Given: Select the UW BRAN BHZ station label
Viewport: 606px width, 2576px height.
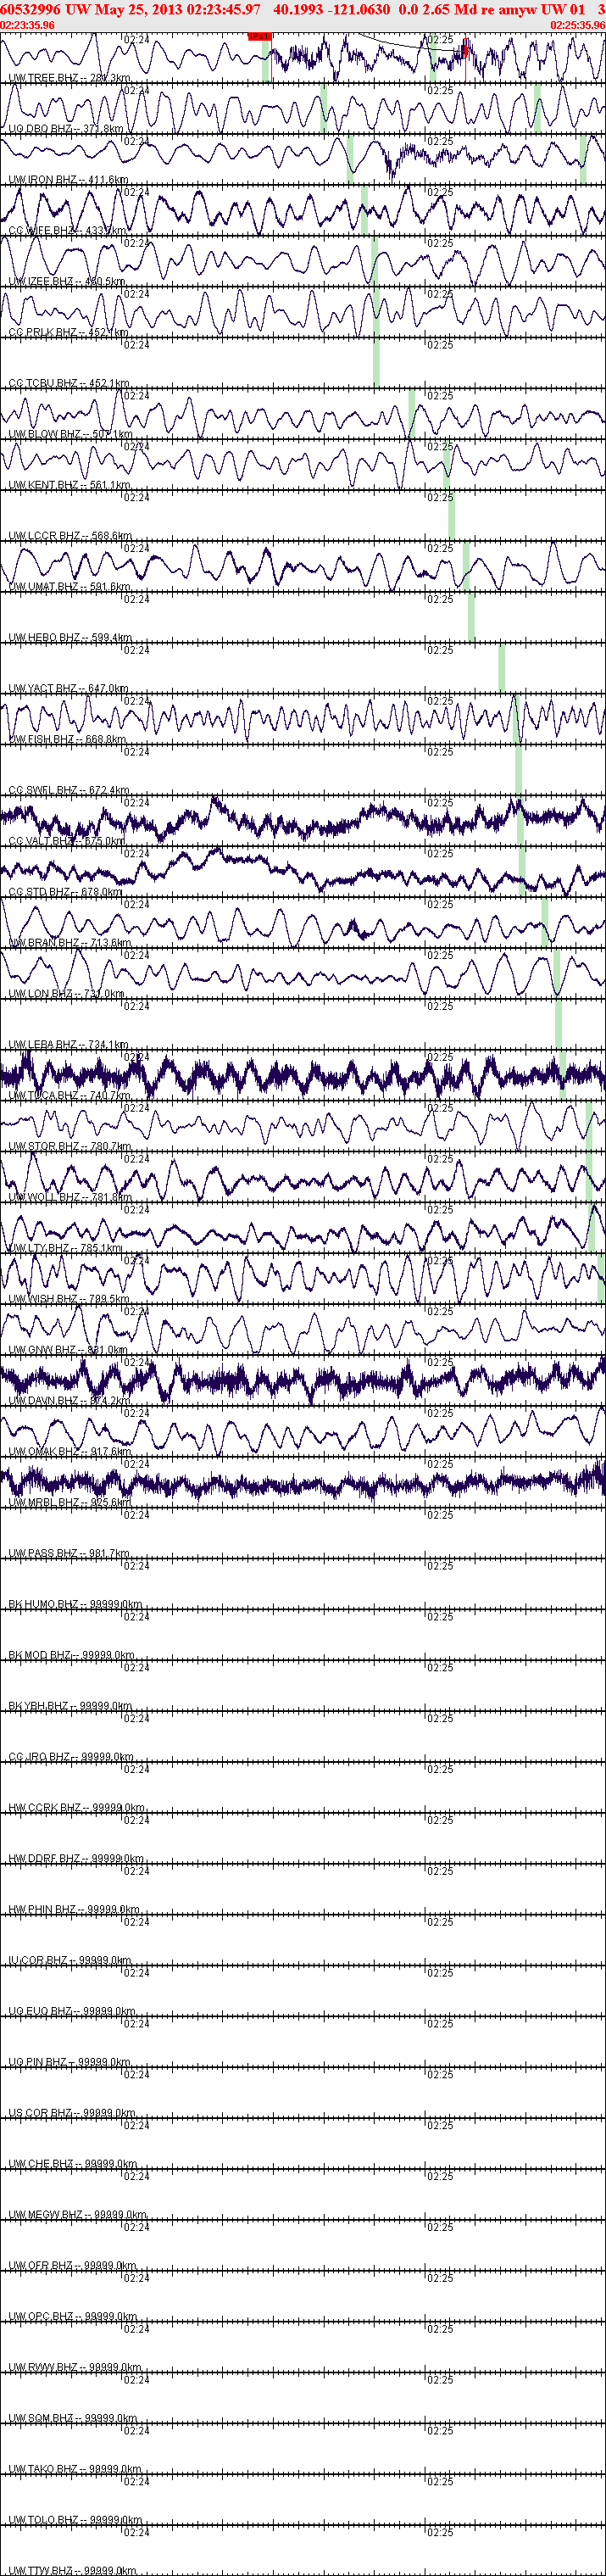Looking at the screenshot, I should click(71, 943).
